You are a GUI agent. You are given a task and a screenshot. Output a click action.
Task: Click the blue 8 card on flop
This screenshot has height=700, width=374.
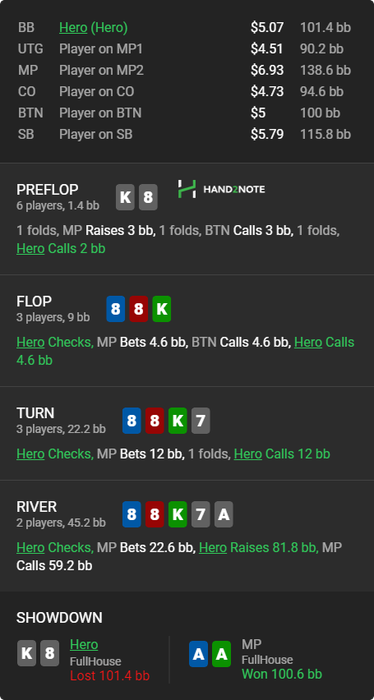pyautogui.click(x=116, y=309)
